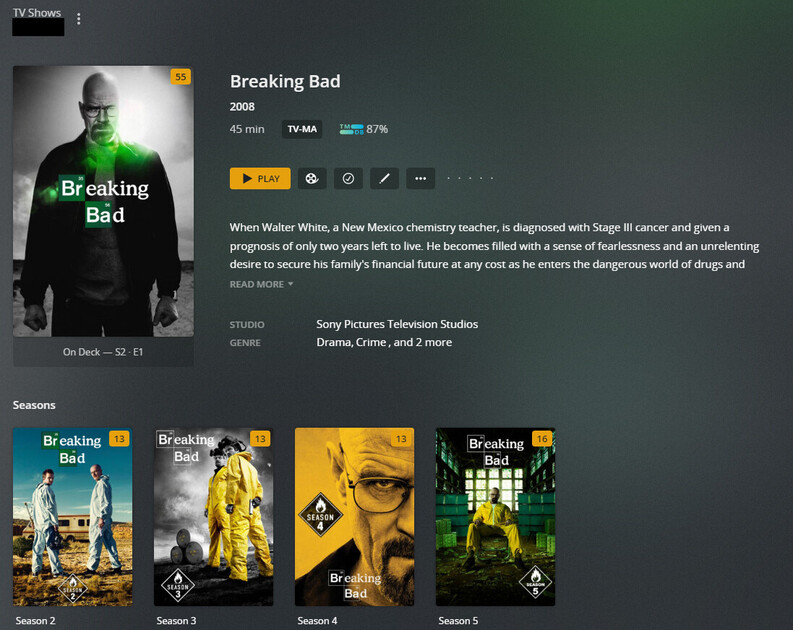Click the On Deck S2 E1 label
Viewport: 793px width, 630px height.
tap(103, 352)
